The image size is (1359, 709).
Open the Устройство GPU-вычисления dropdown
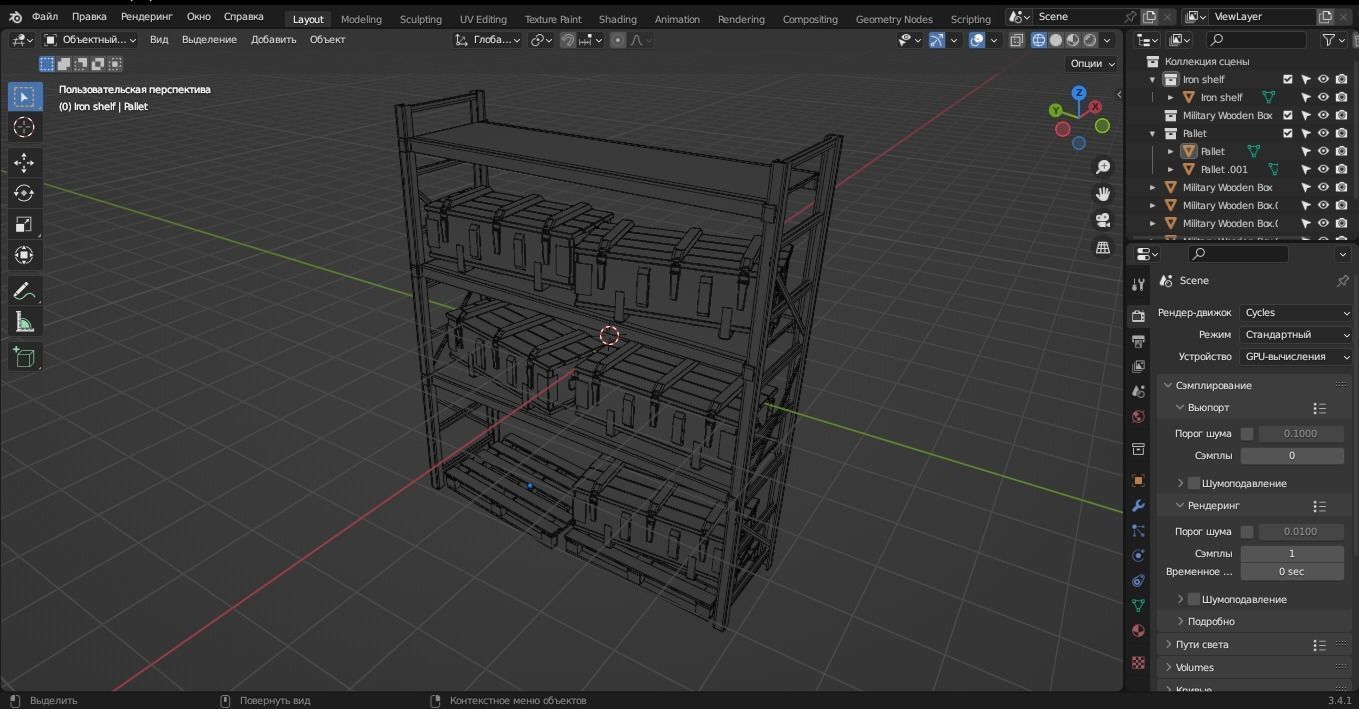tap(1296, 356)
